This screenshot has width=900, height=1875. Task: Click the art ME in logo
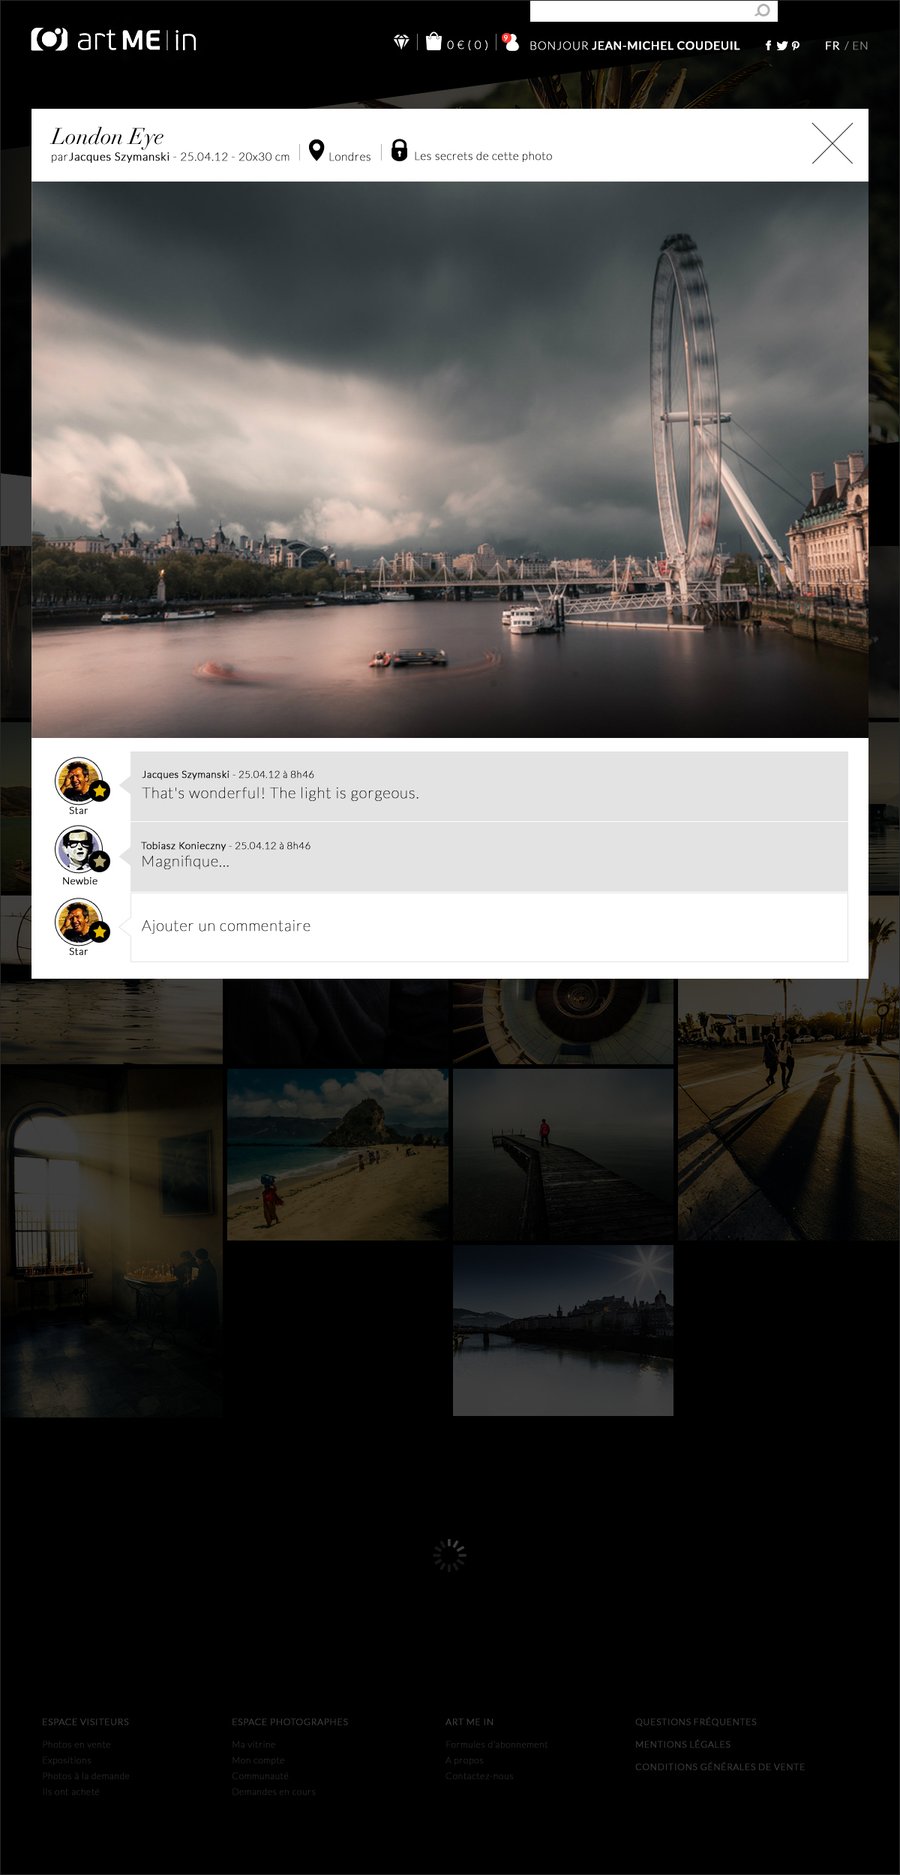pos(114,40)
